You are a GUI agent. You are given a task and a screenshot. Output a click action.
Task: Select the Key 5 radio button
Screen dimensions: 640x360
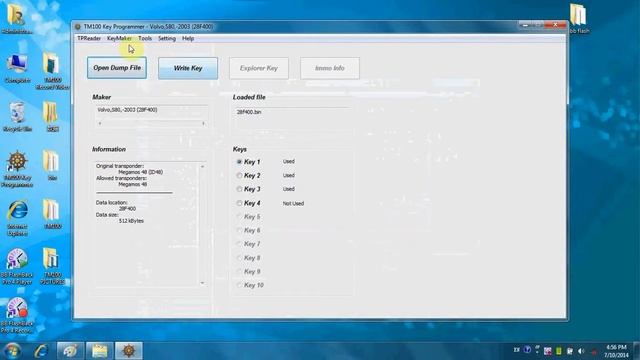[x=239, y=217]
